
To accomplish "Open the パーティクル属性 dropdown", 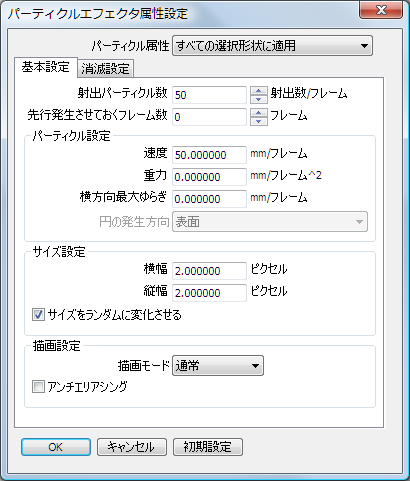I will [x=272, y=45].
